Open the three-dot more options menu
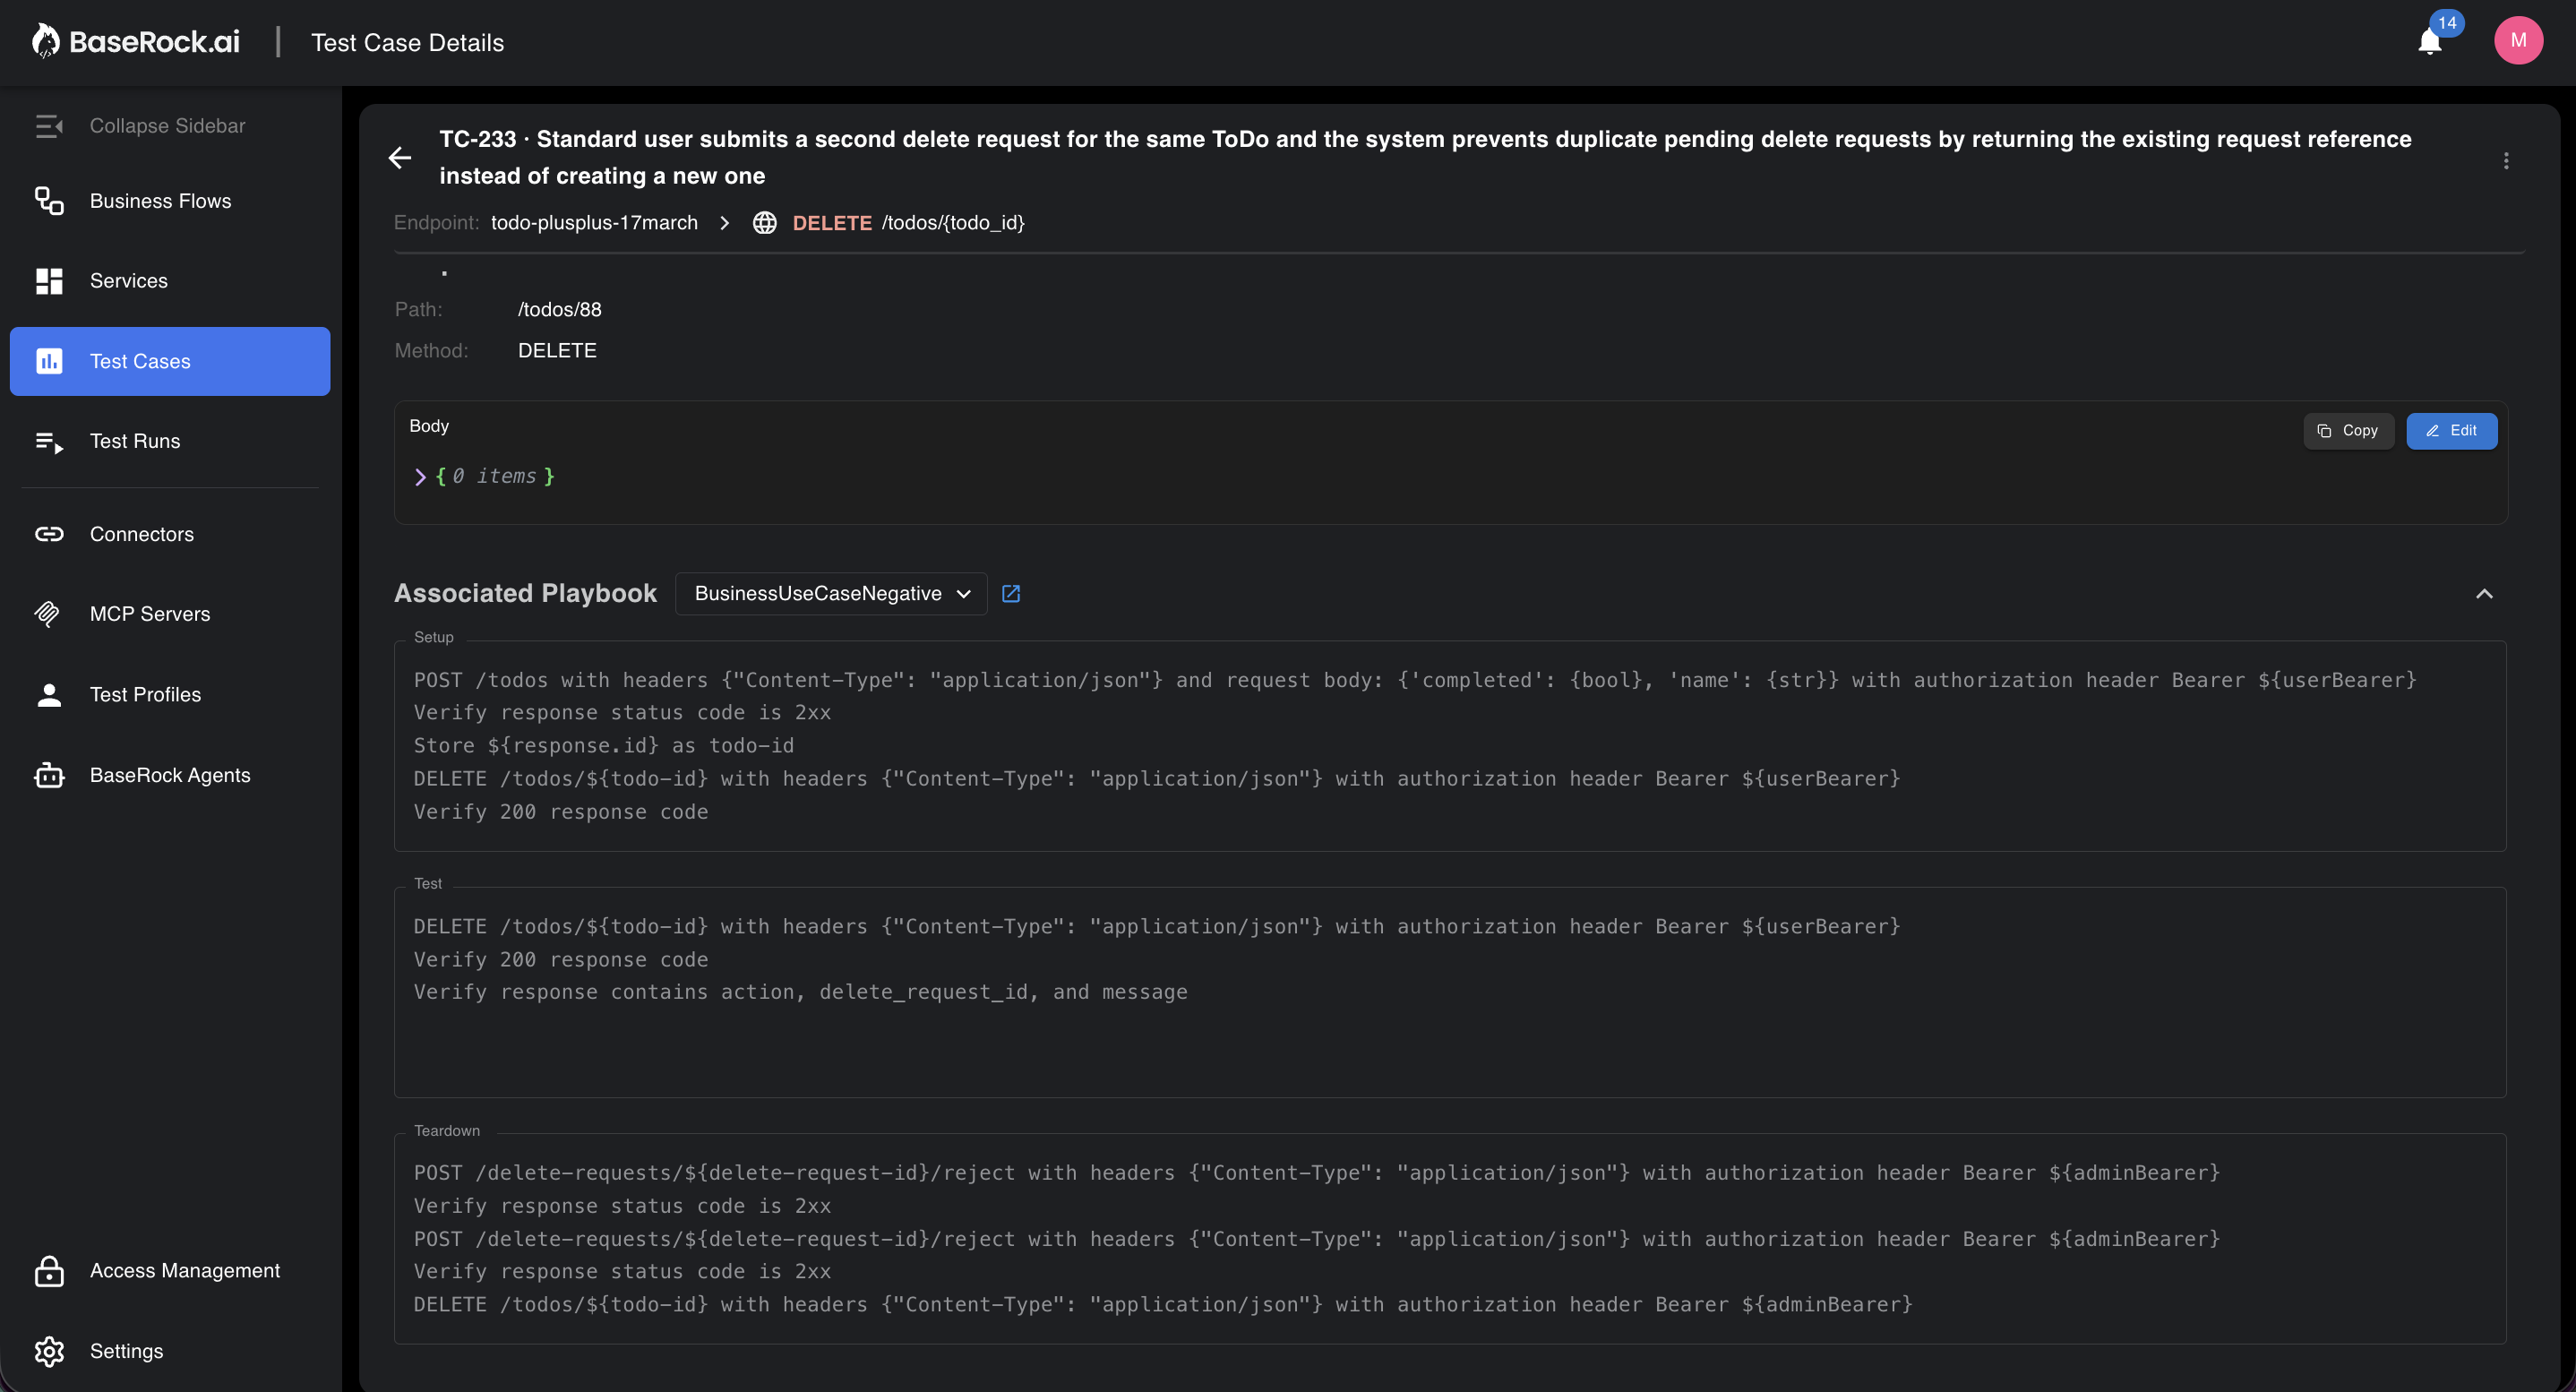The height and width of the screenshot is (1392, 2576). click(2506, 160)
